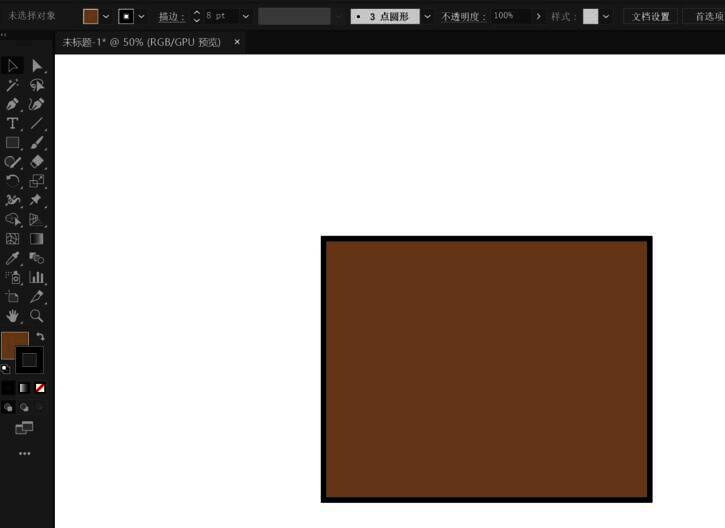
Task: Select the Perspective Grid tool
Action: coord(37,220)
